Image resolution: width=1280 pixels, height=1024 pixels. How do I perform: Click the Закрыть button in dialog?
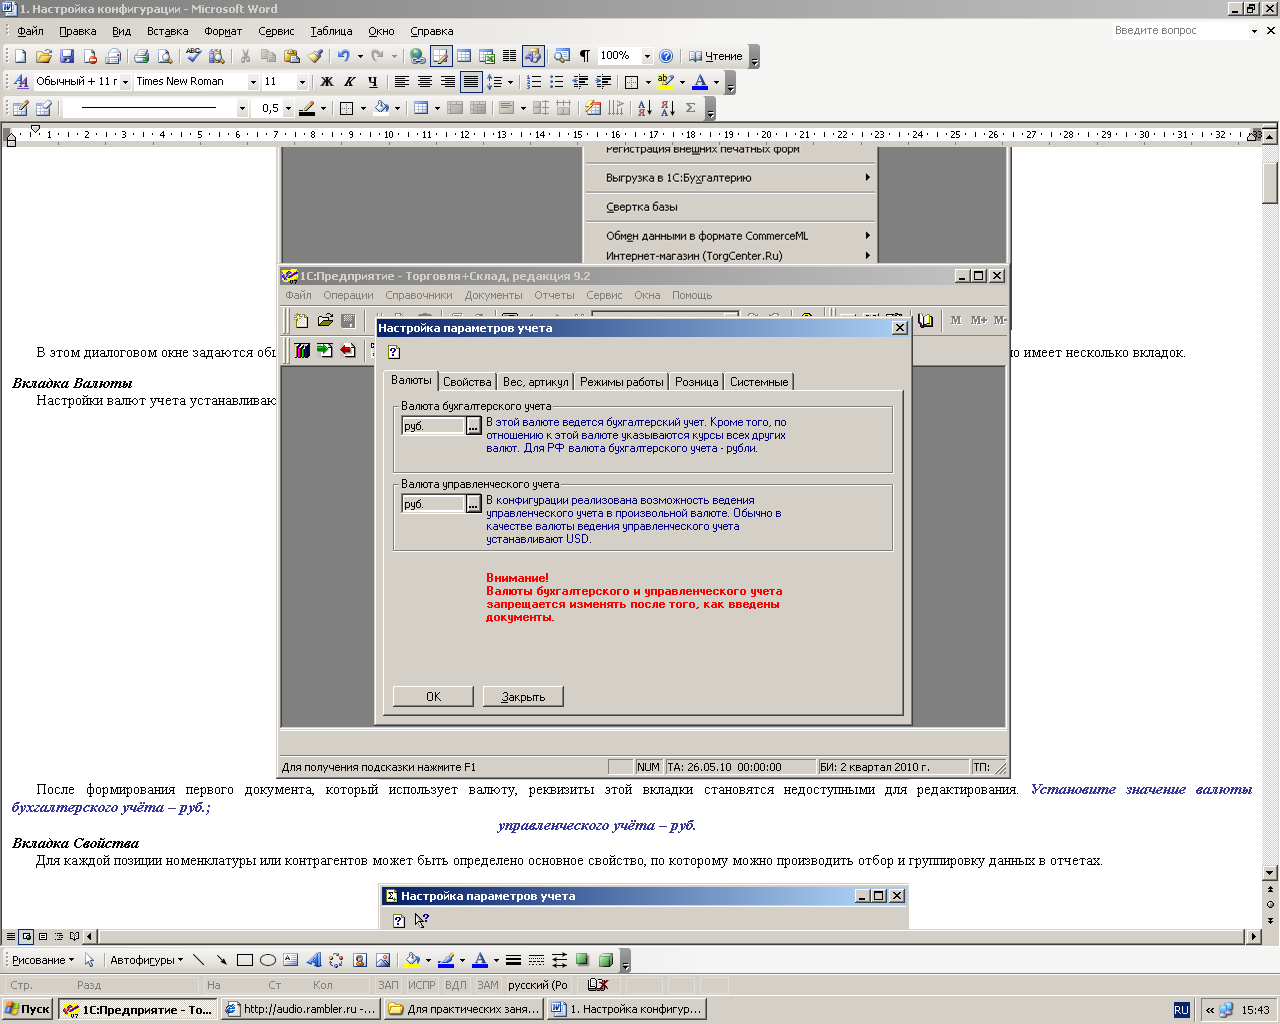(x=523, y=697)
